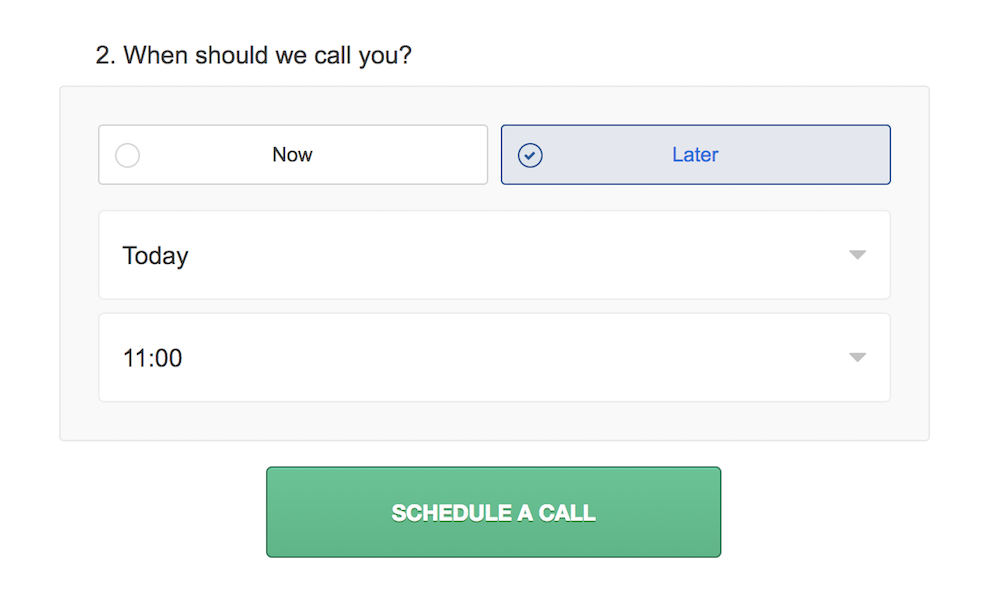Click the gray triangle beside Today
1000x589 pixels.
click(857, 255)
